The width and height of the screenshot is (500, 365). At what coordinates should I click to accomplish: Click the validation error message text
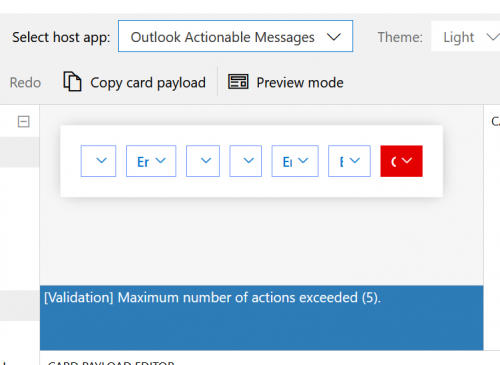[212, 297]
